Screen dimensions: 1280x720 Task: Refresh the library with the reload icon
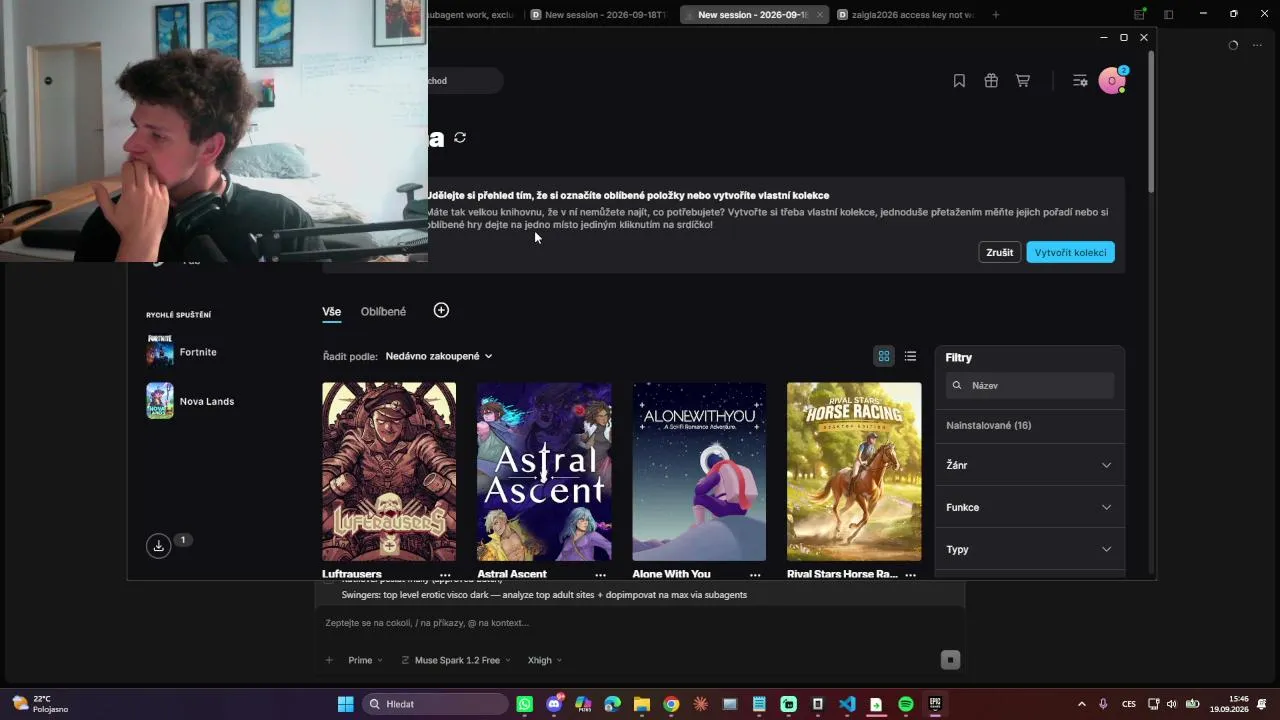click(x=460, y=137)
